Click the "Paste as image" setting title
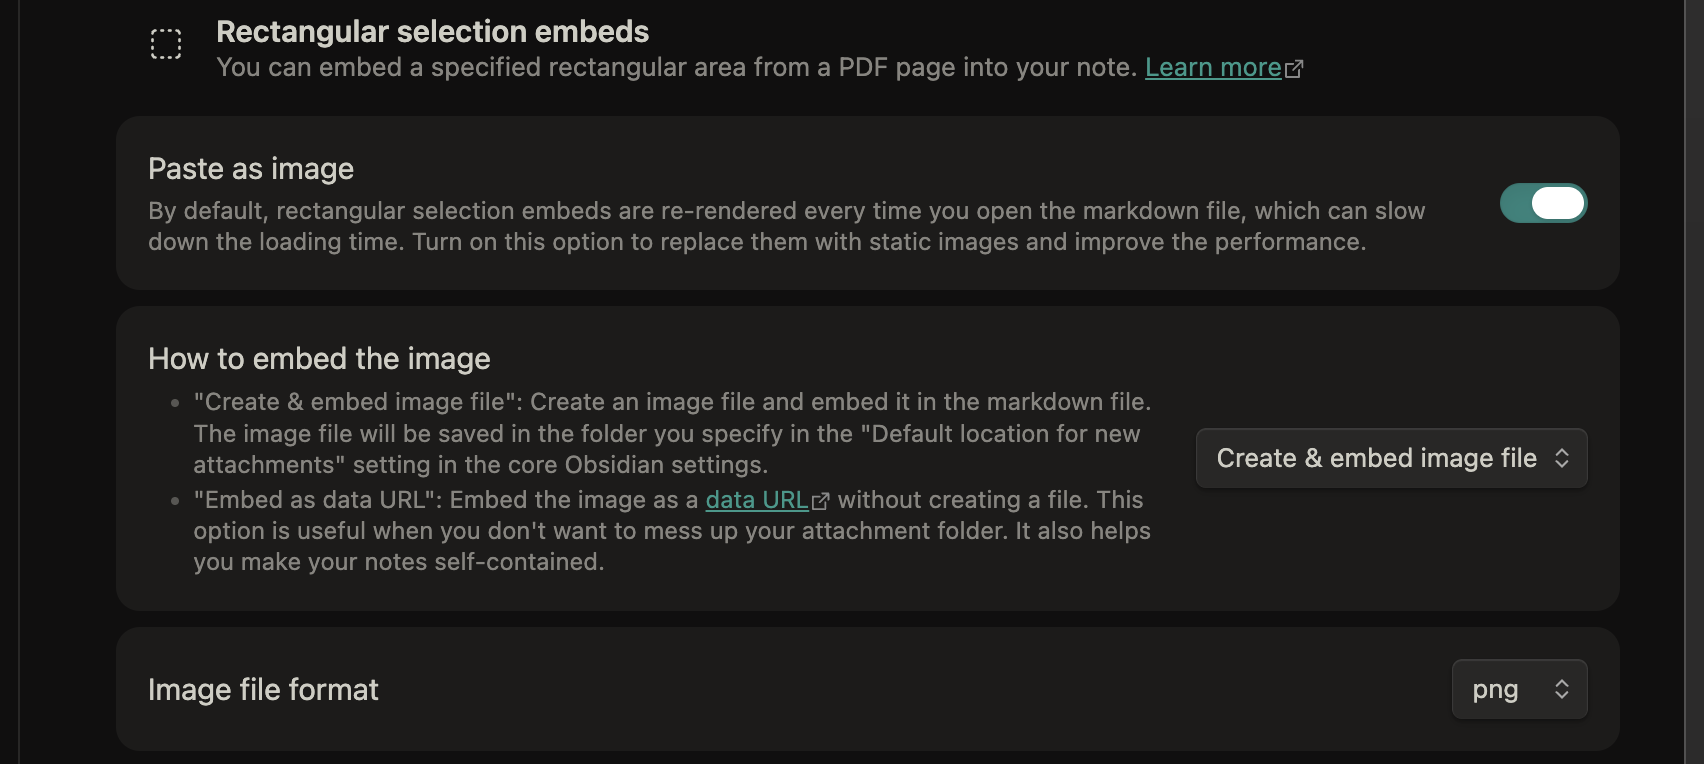 251,169
